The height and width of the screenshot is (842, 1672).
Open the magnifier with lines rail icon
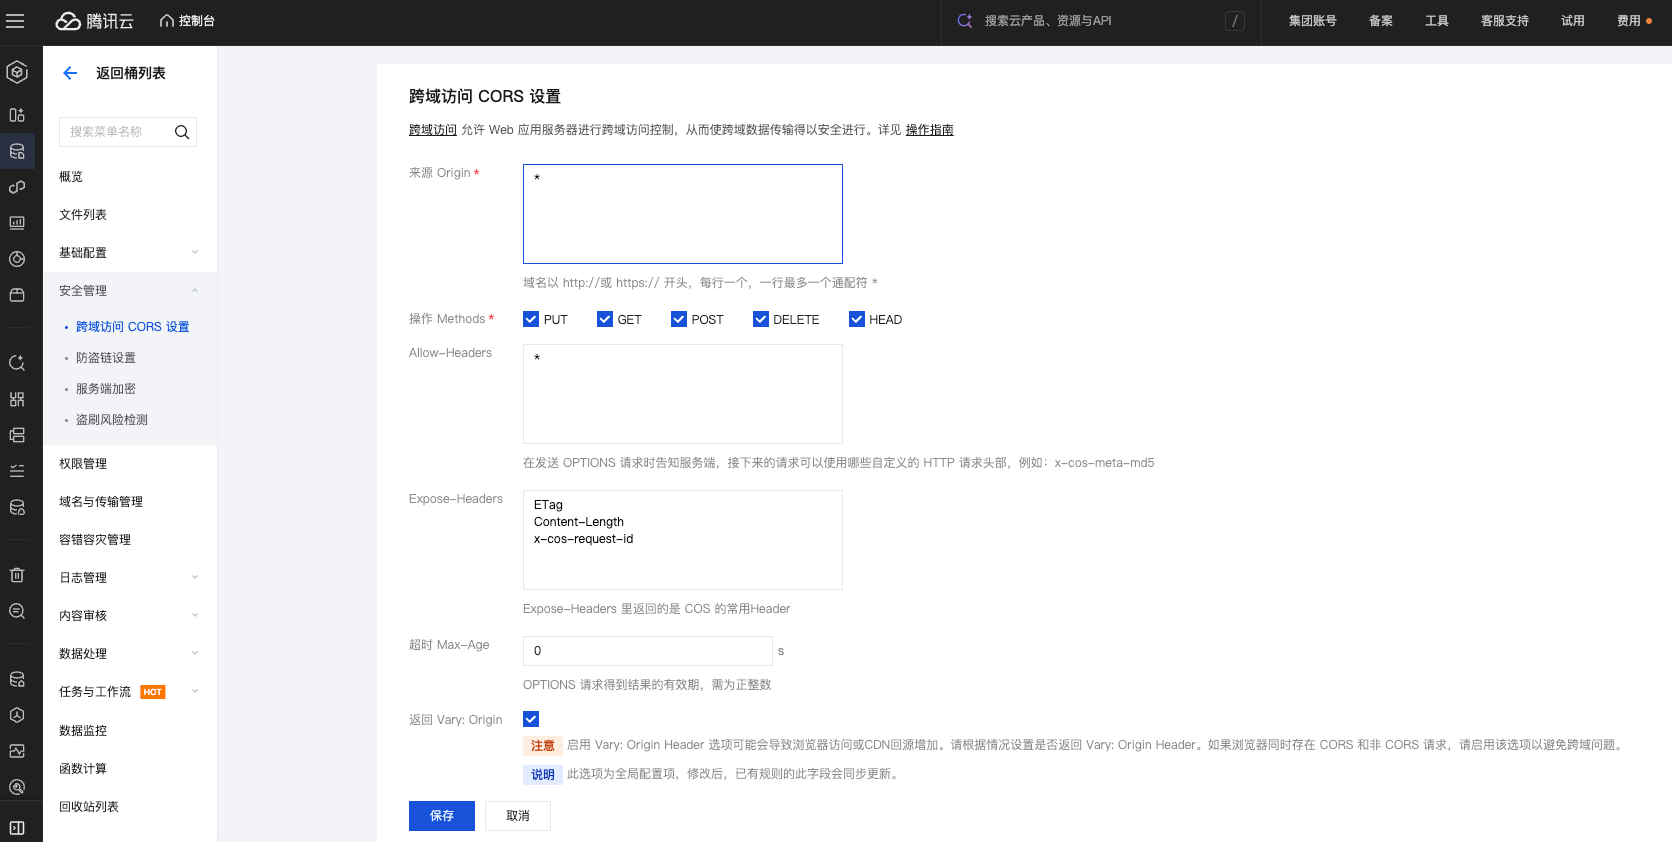pyautogui.click(x=17, y=611)
